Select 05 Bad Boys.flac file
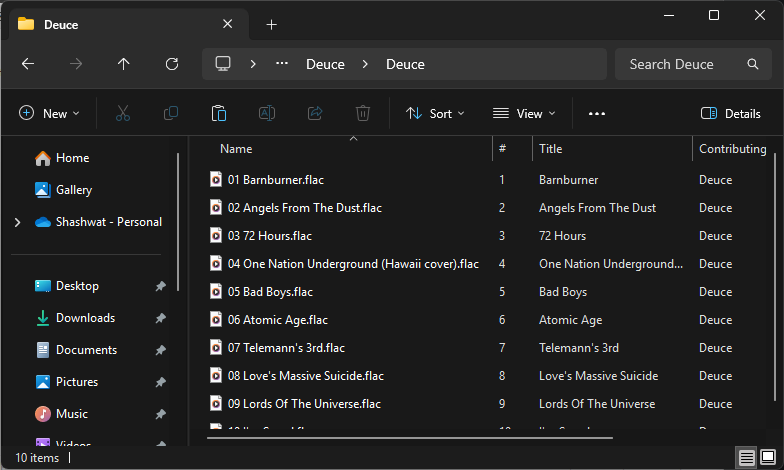This screenshot has height=470, width=784. (270, 292)
